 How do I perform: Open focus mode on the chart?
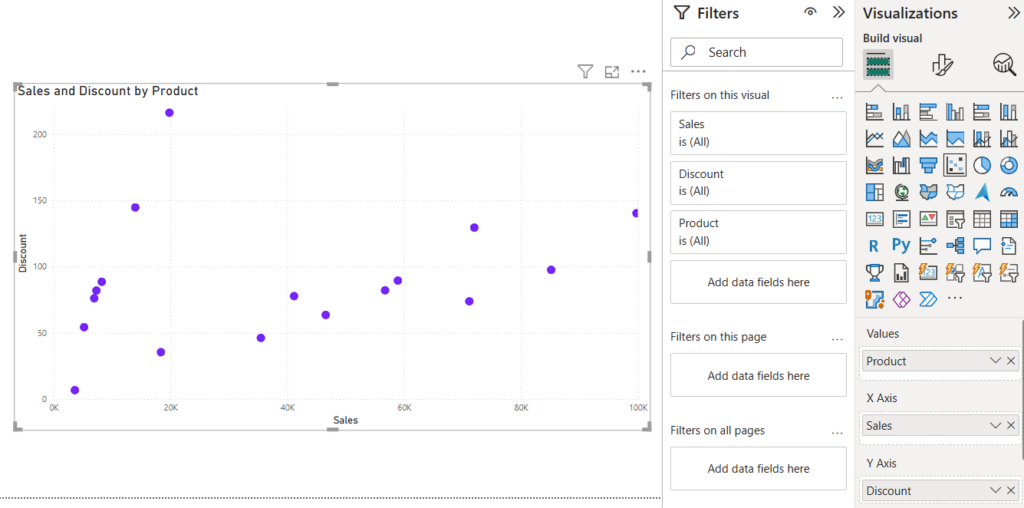pos(612,72)
